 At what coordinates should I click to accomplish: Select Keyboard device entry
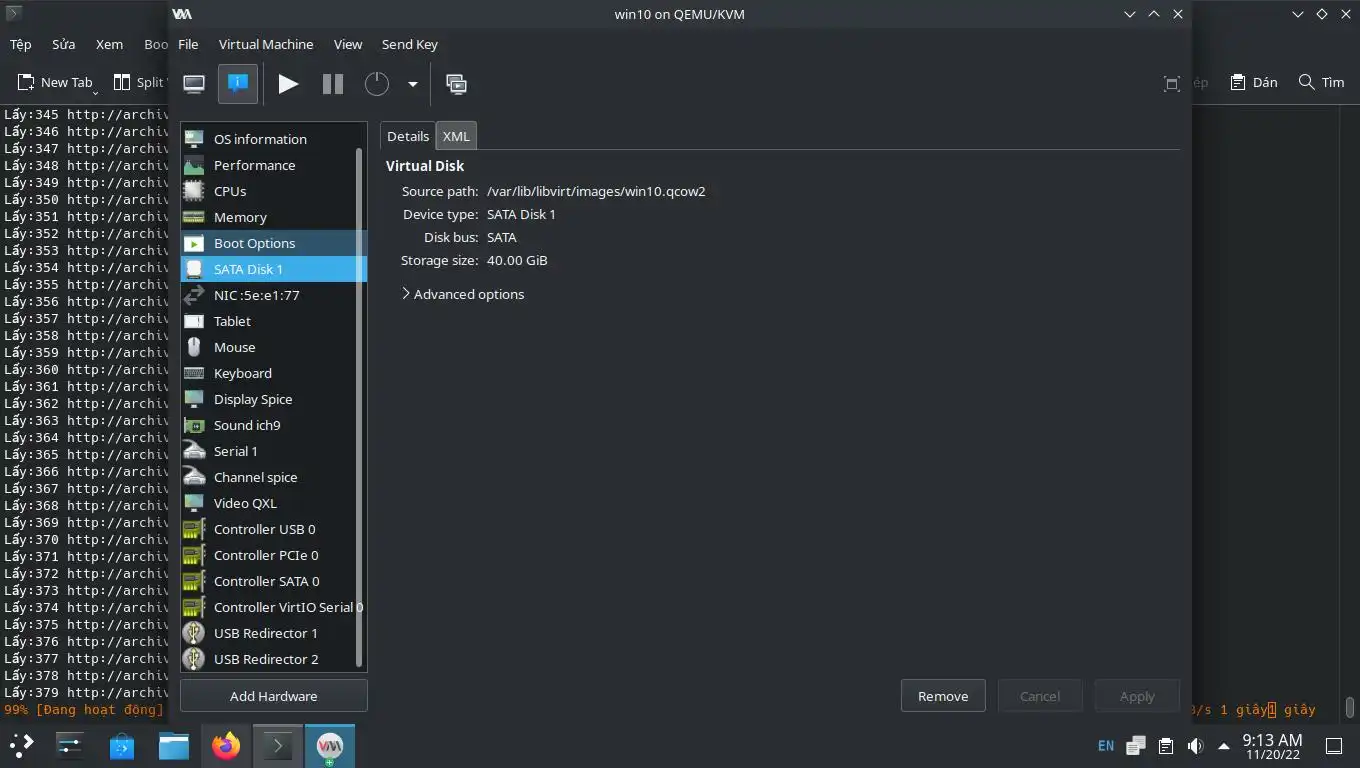pyautogui.click(x=273, y=373)
